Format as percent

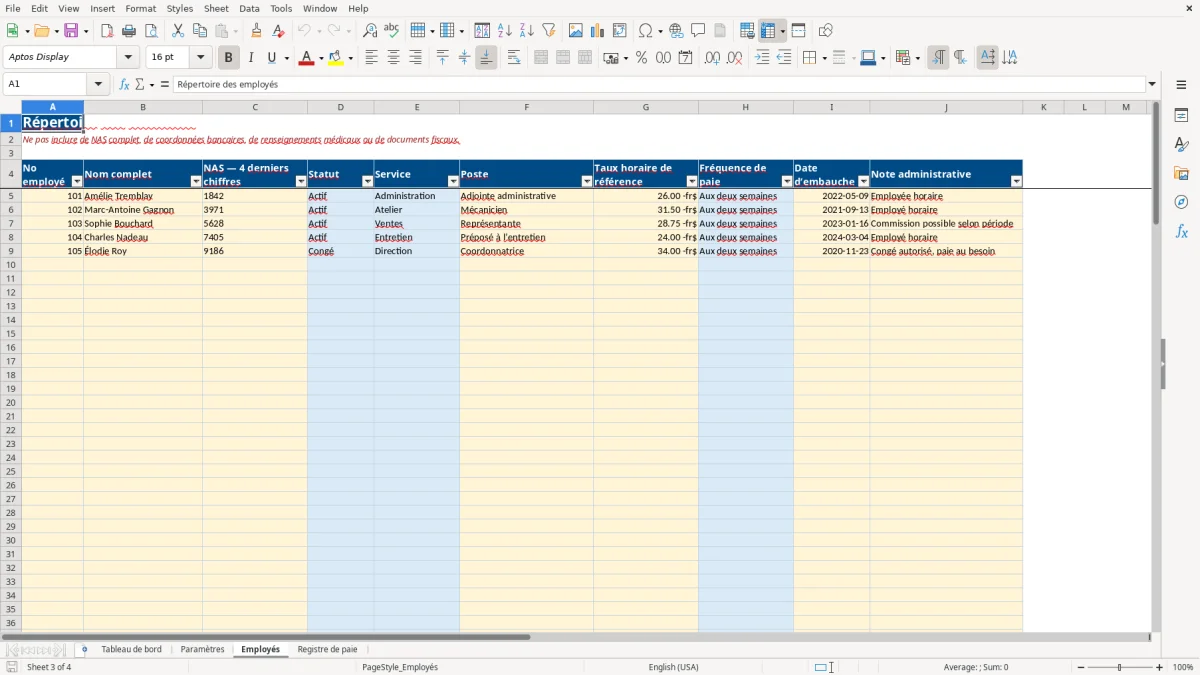tap(641, 58)
